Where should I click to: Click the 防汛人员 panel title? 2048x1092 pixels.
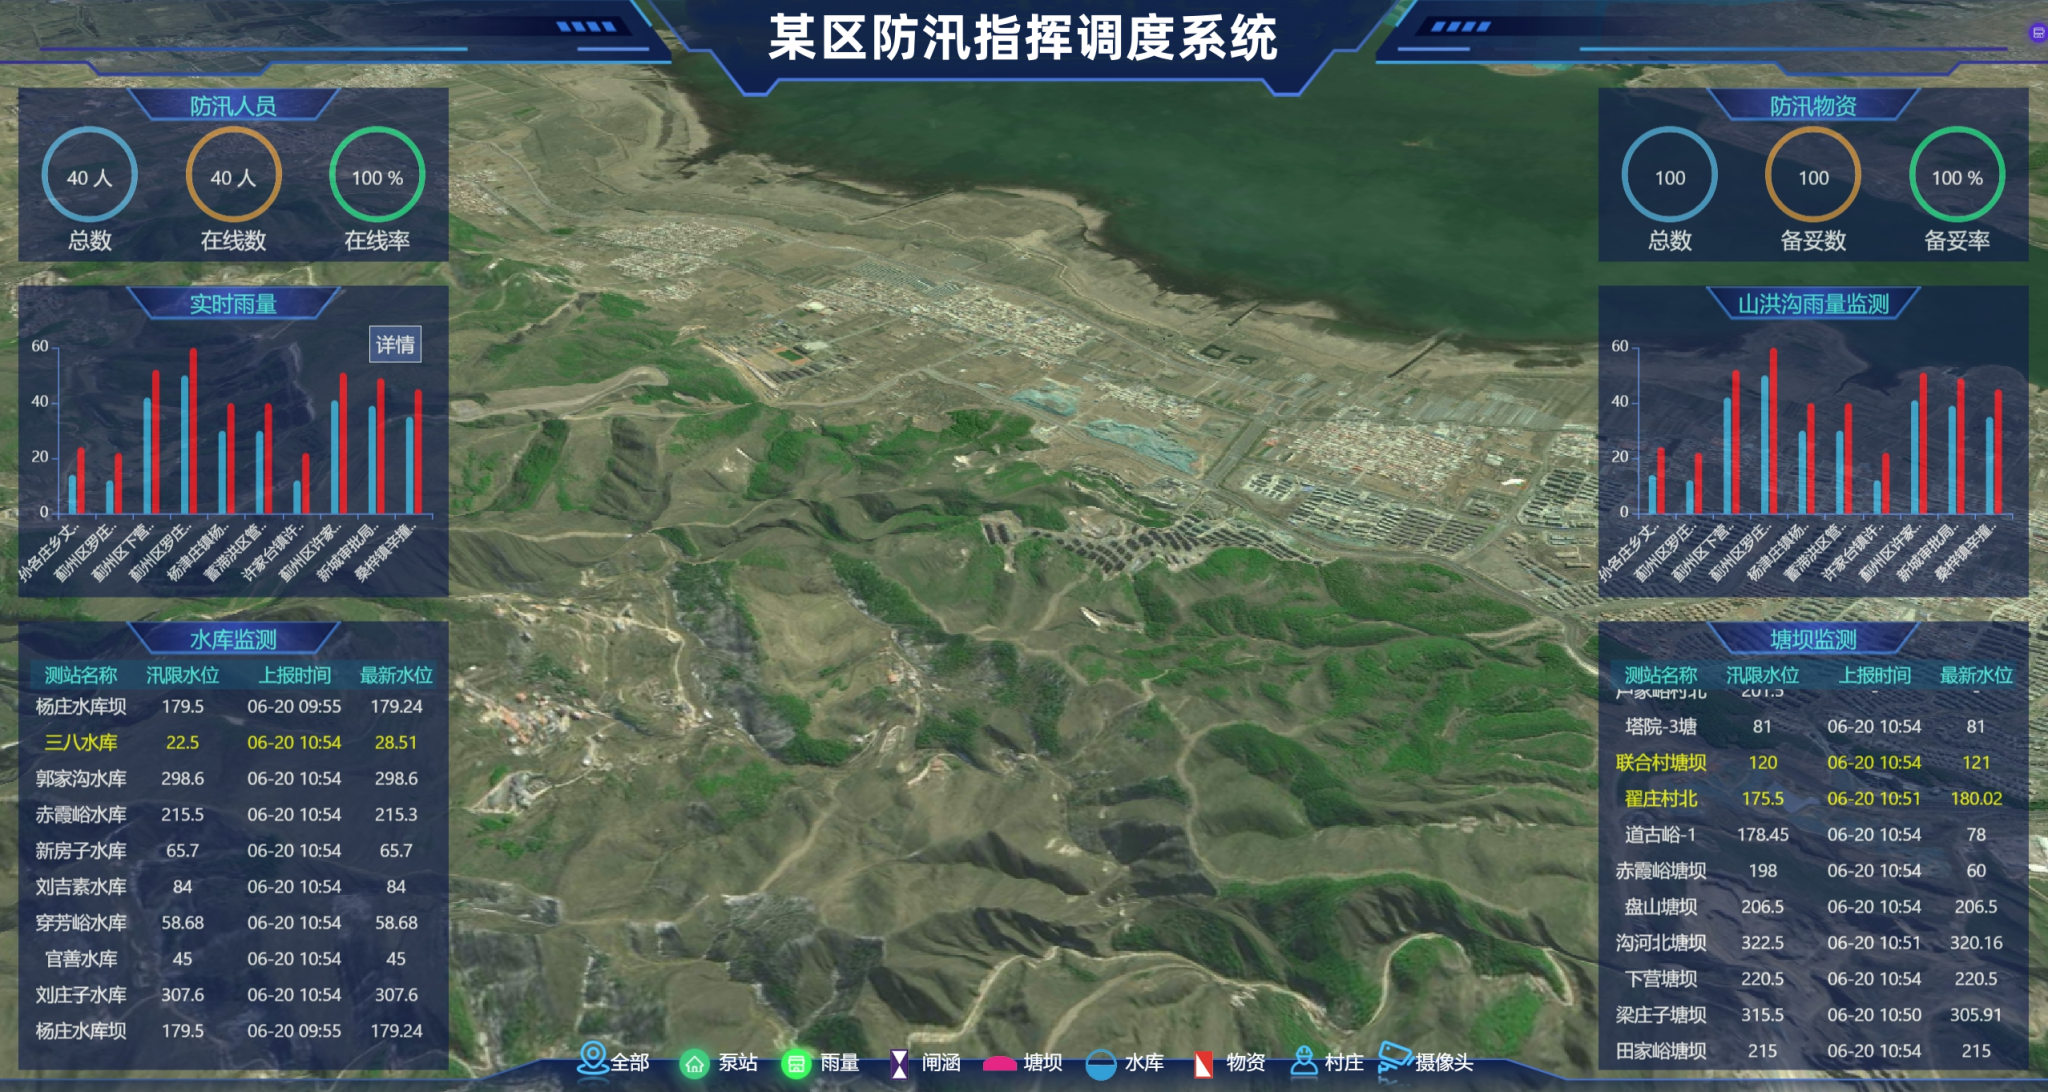point(233,106)
